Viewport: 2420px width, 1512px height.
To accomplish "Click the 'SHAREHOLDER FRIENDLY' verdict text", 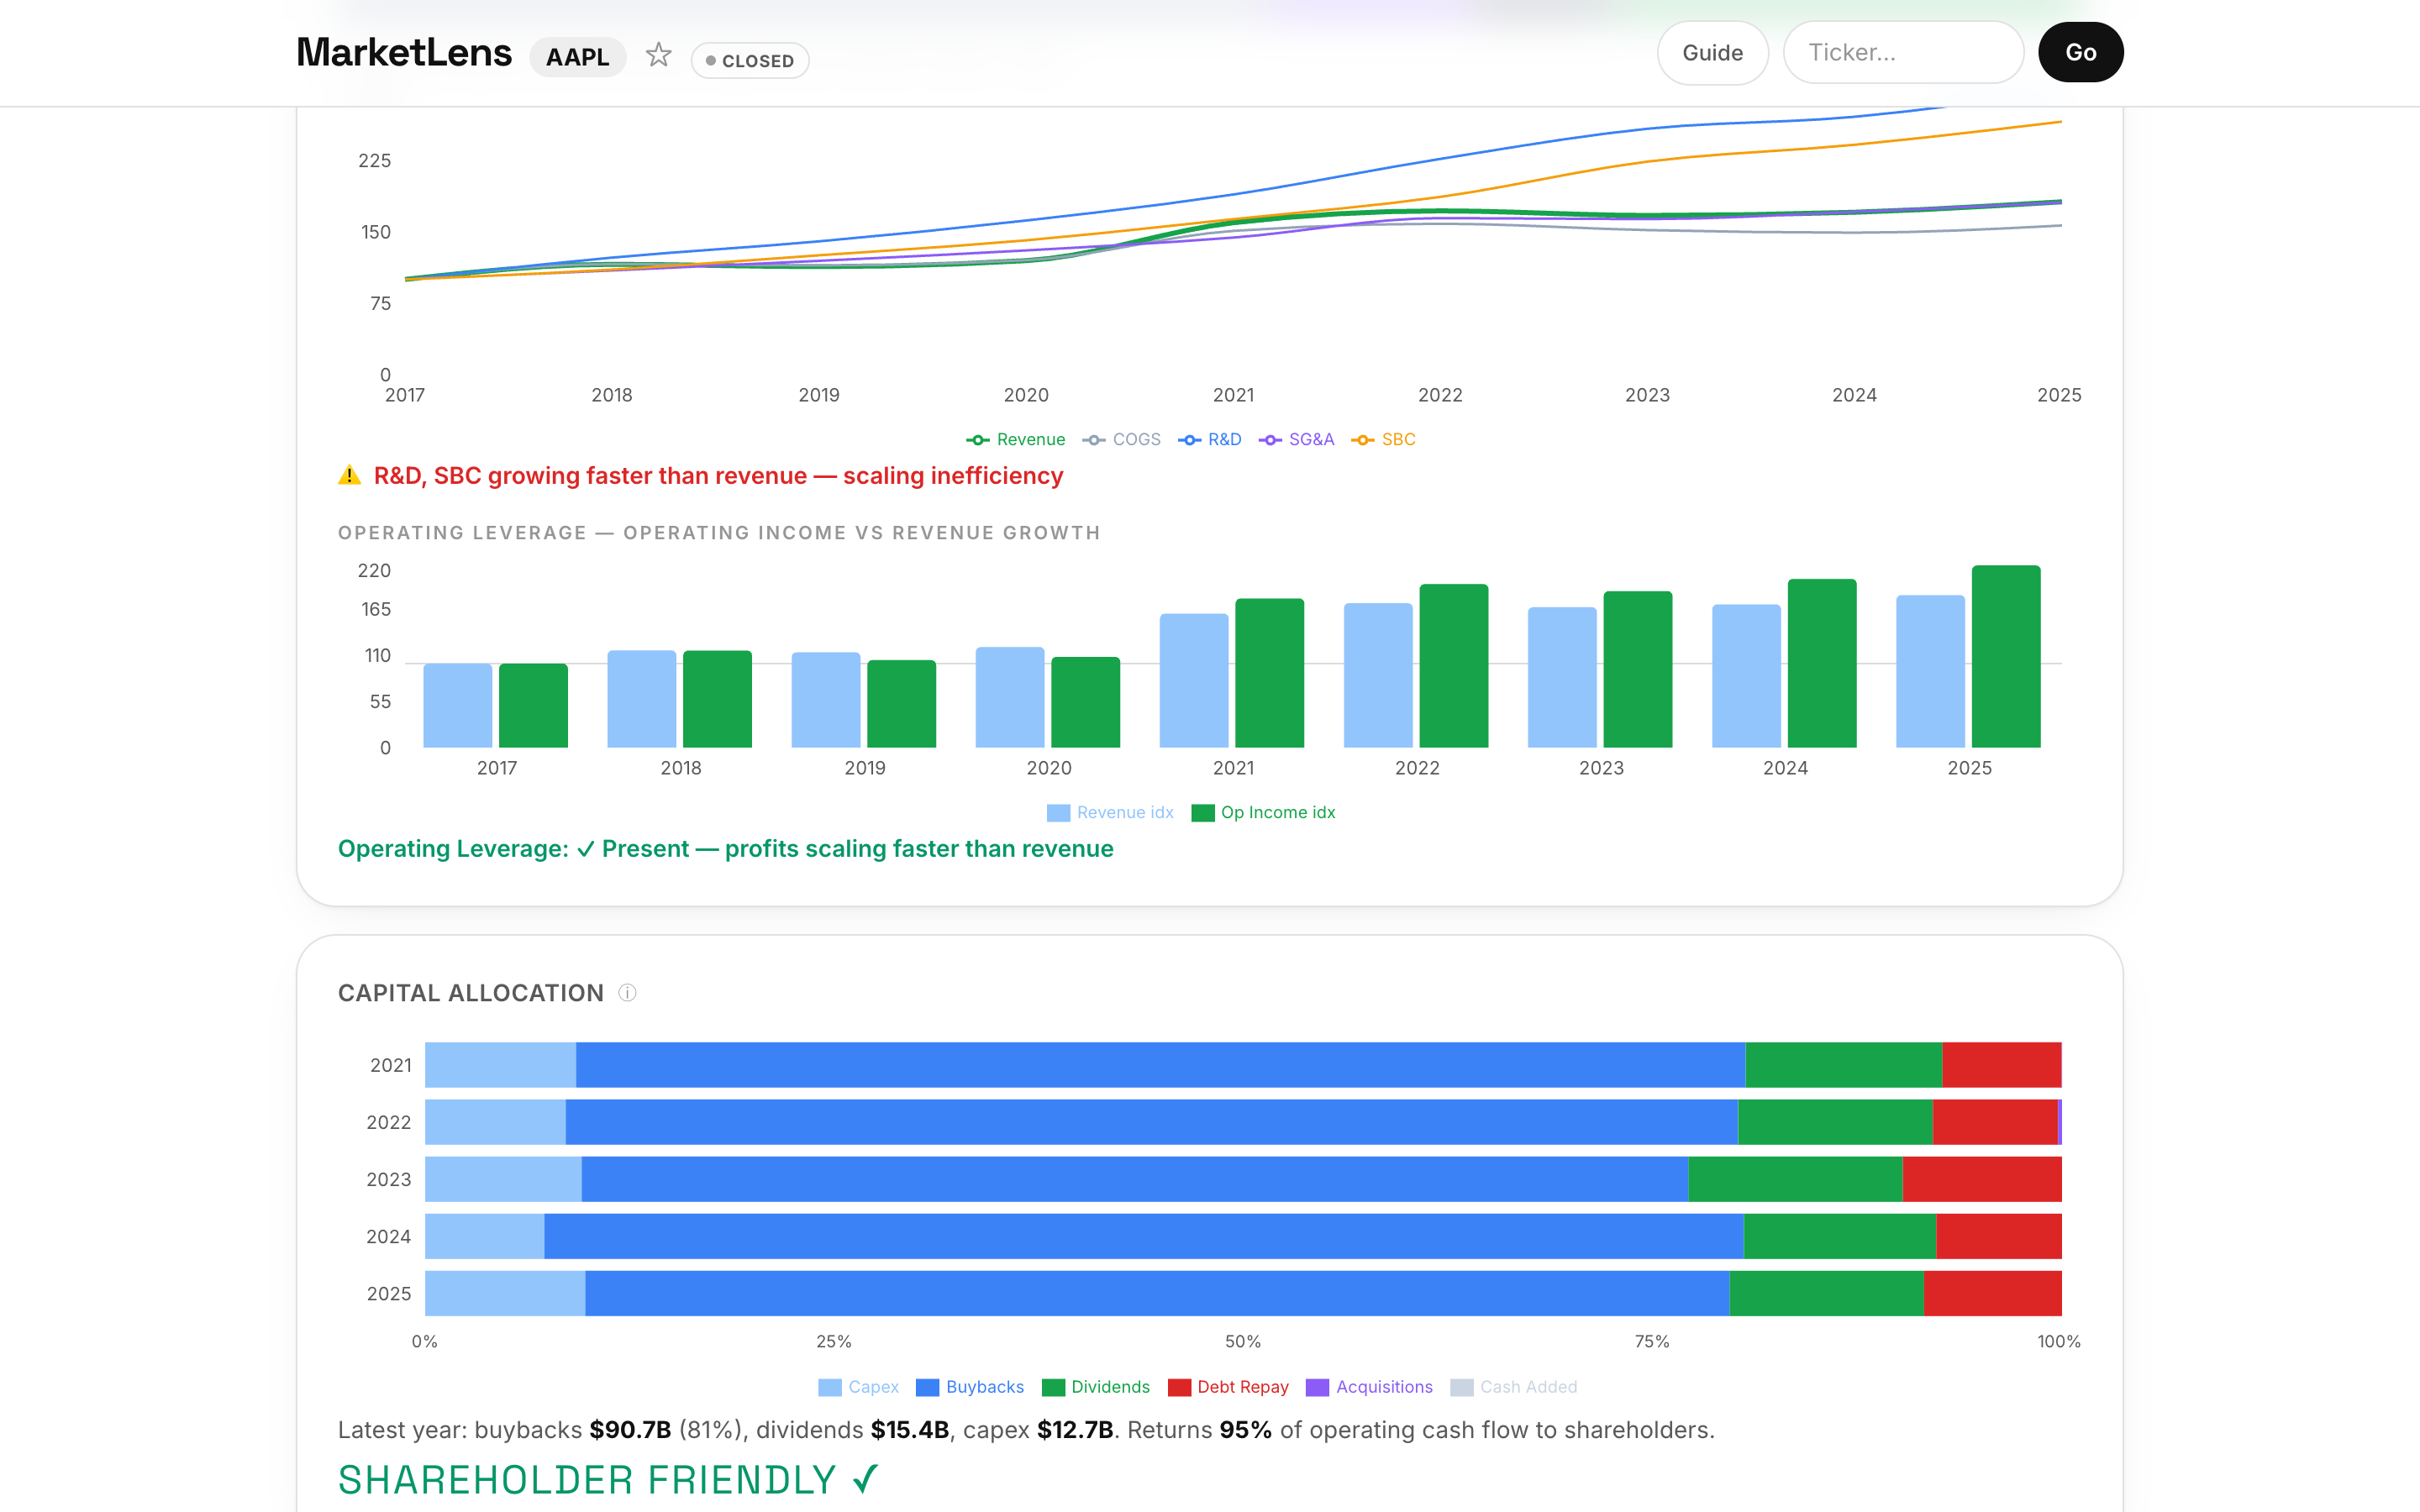I will (x=608, y=1480).
